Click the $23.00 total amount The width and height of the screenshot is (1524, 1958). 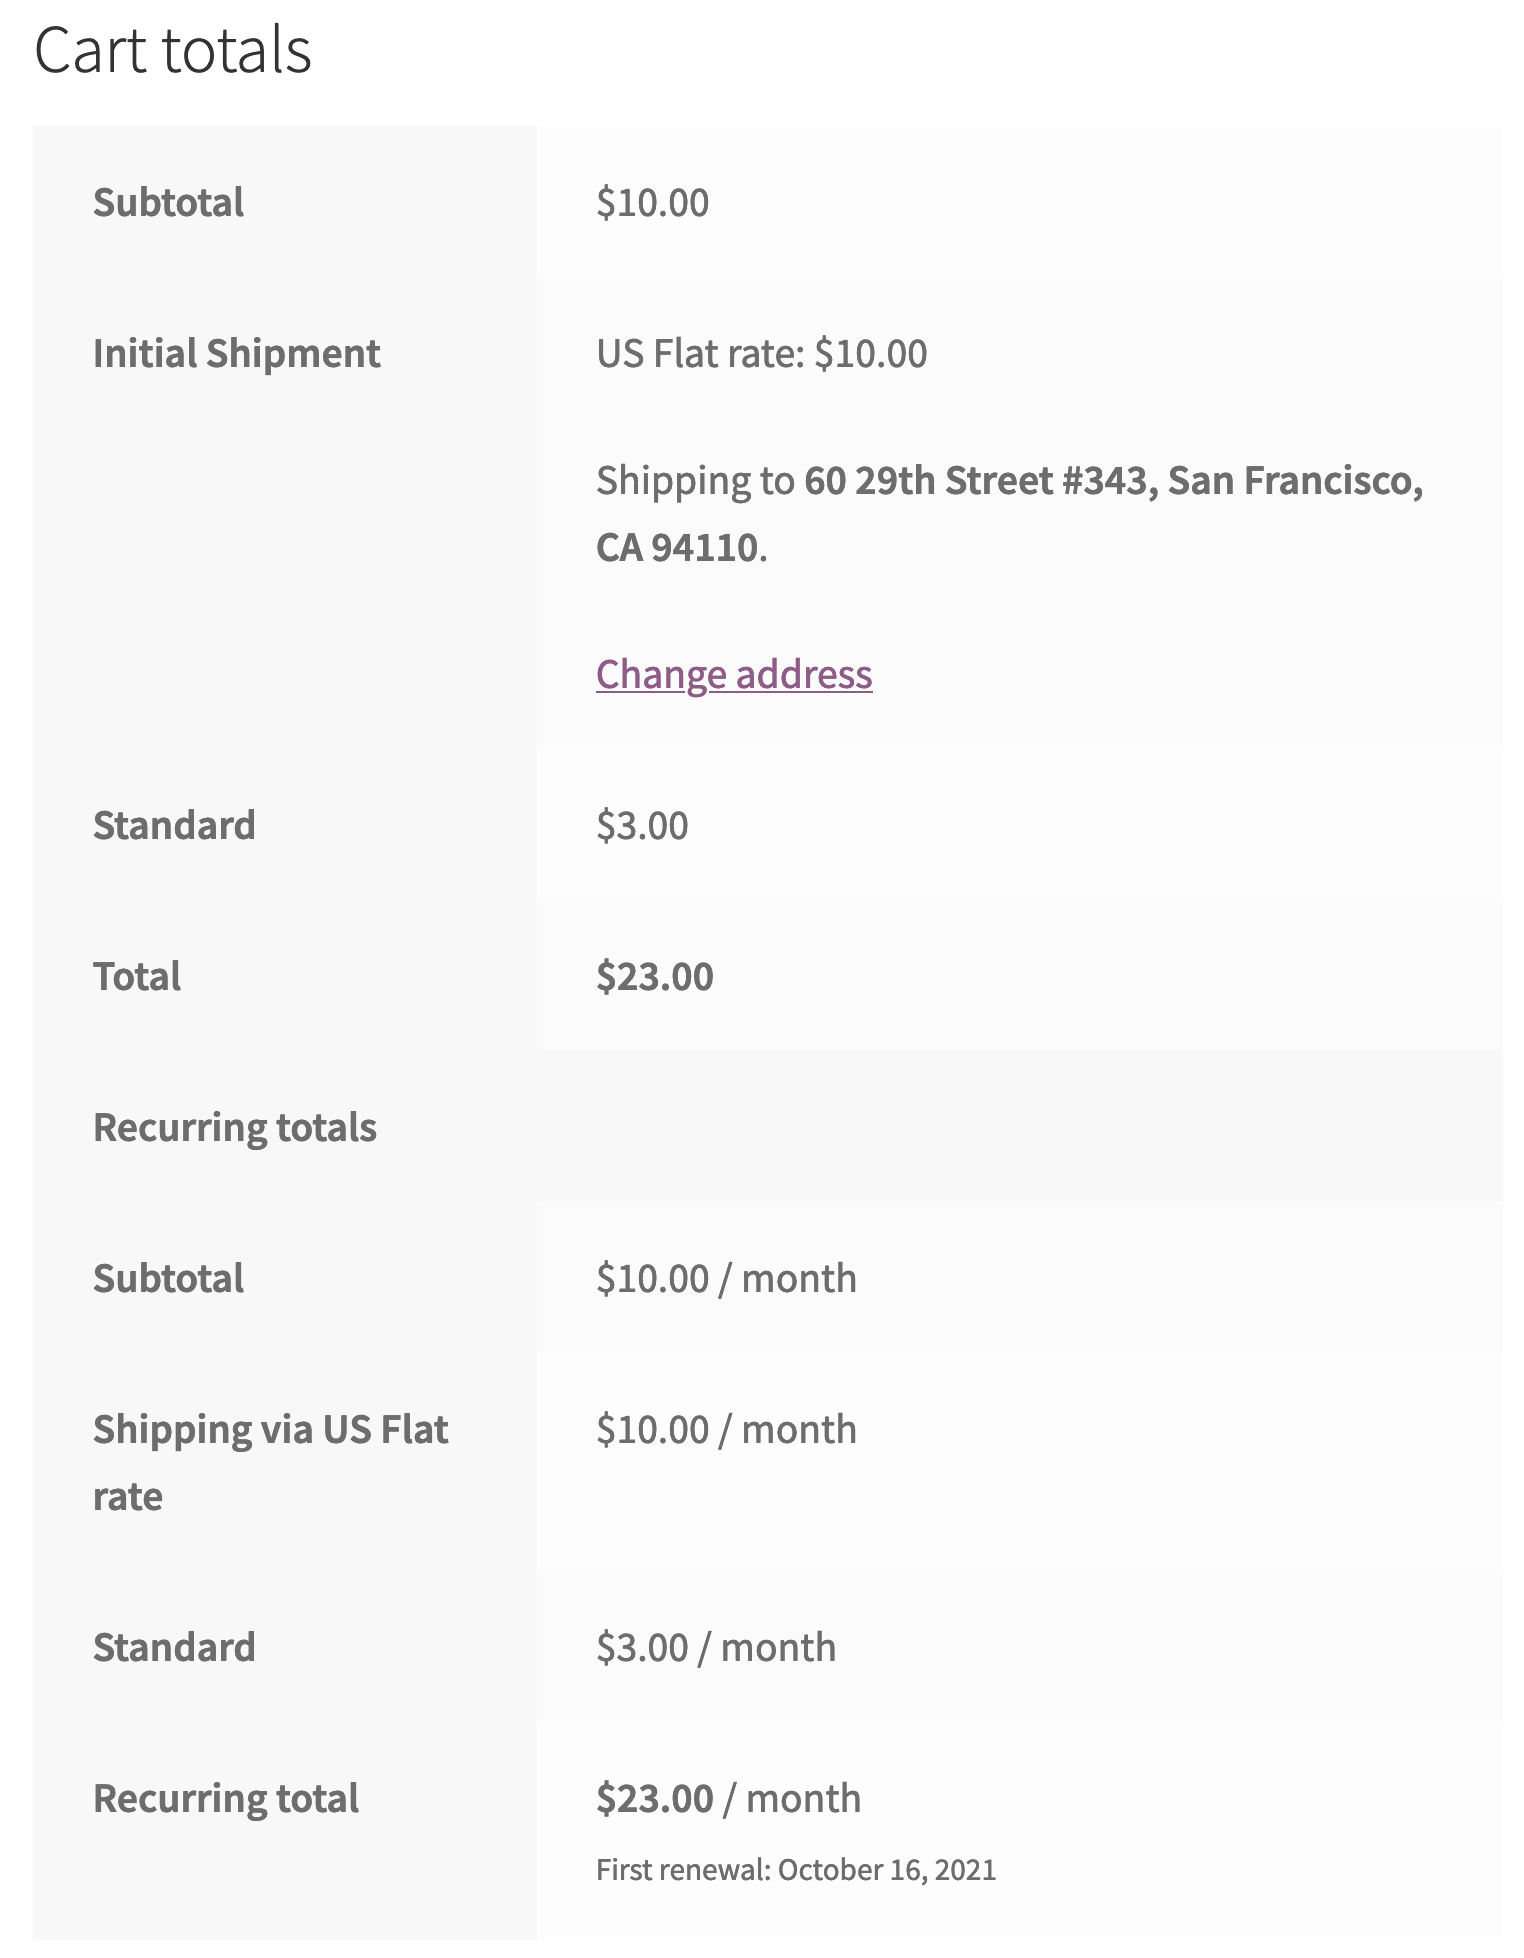click(654, 976)
